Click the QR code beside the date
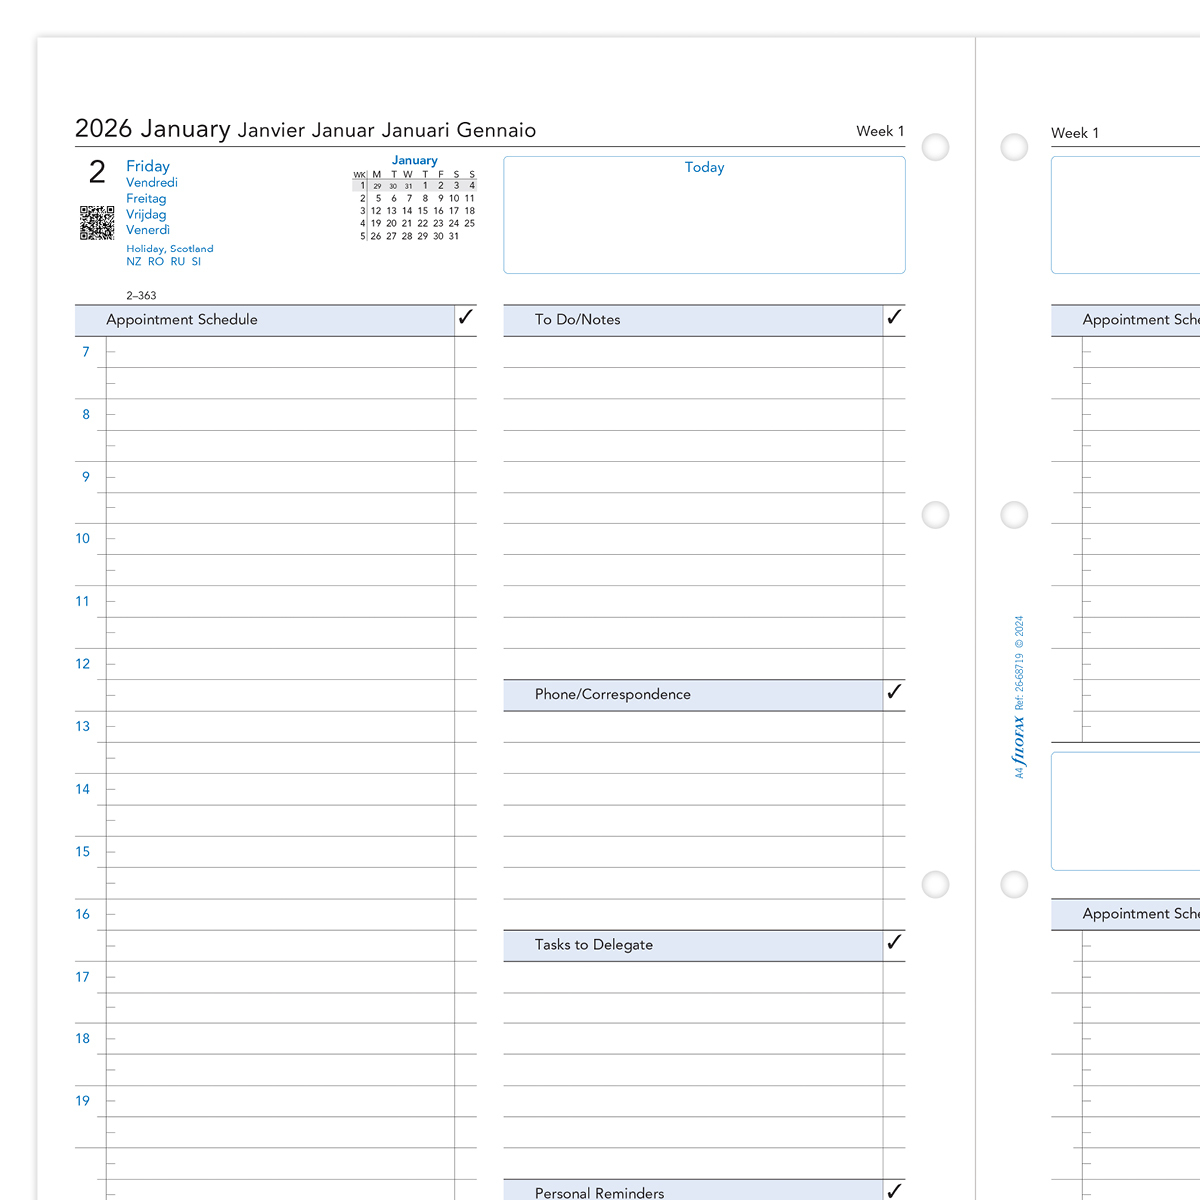 click(97, 223)
